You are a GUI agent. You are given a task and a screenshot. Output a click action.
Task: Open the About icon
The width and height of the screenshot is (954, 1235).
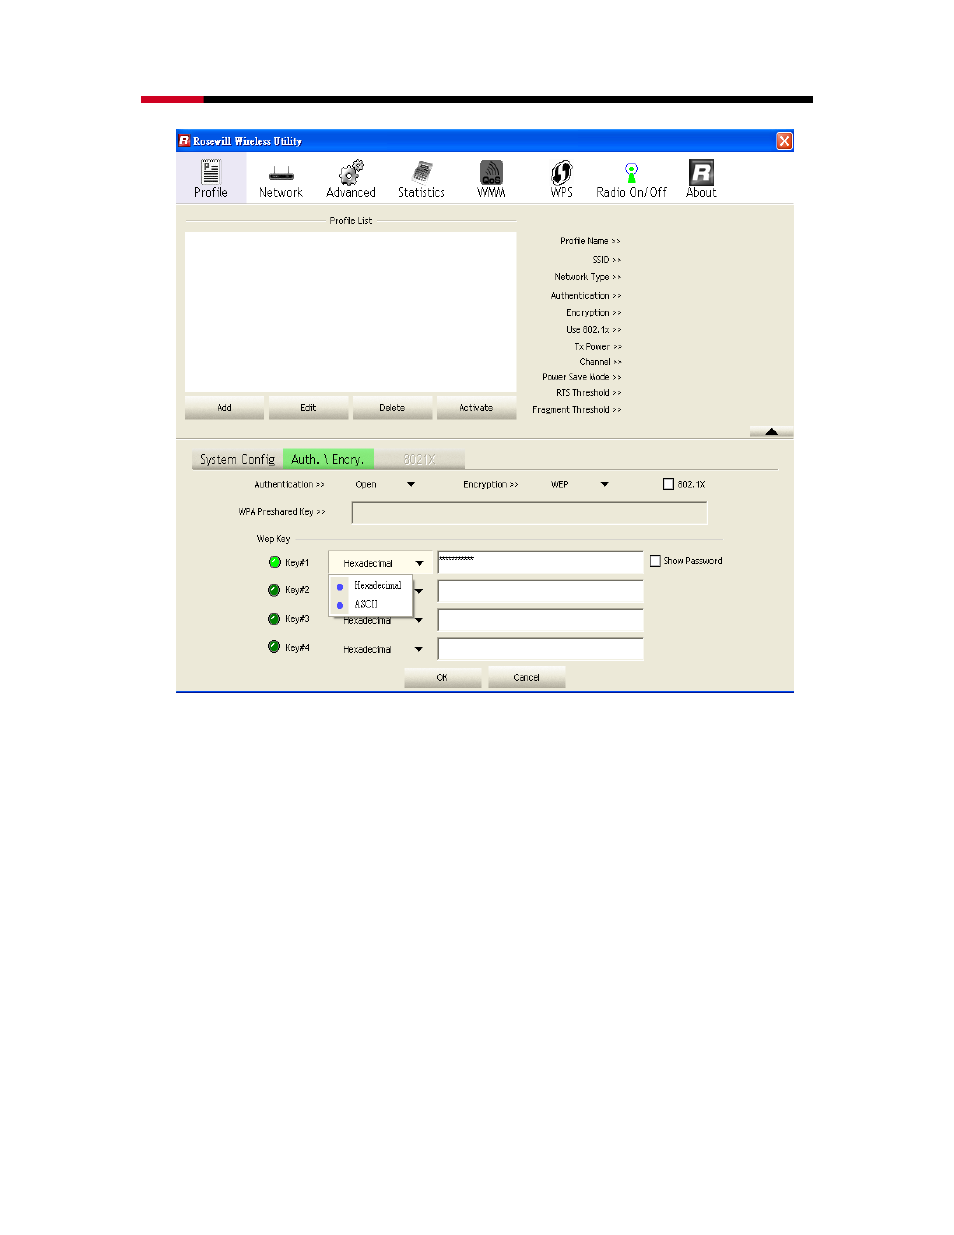click(x=701, y=179)
